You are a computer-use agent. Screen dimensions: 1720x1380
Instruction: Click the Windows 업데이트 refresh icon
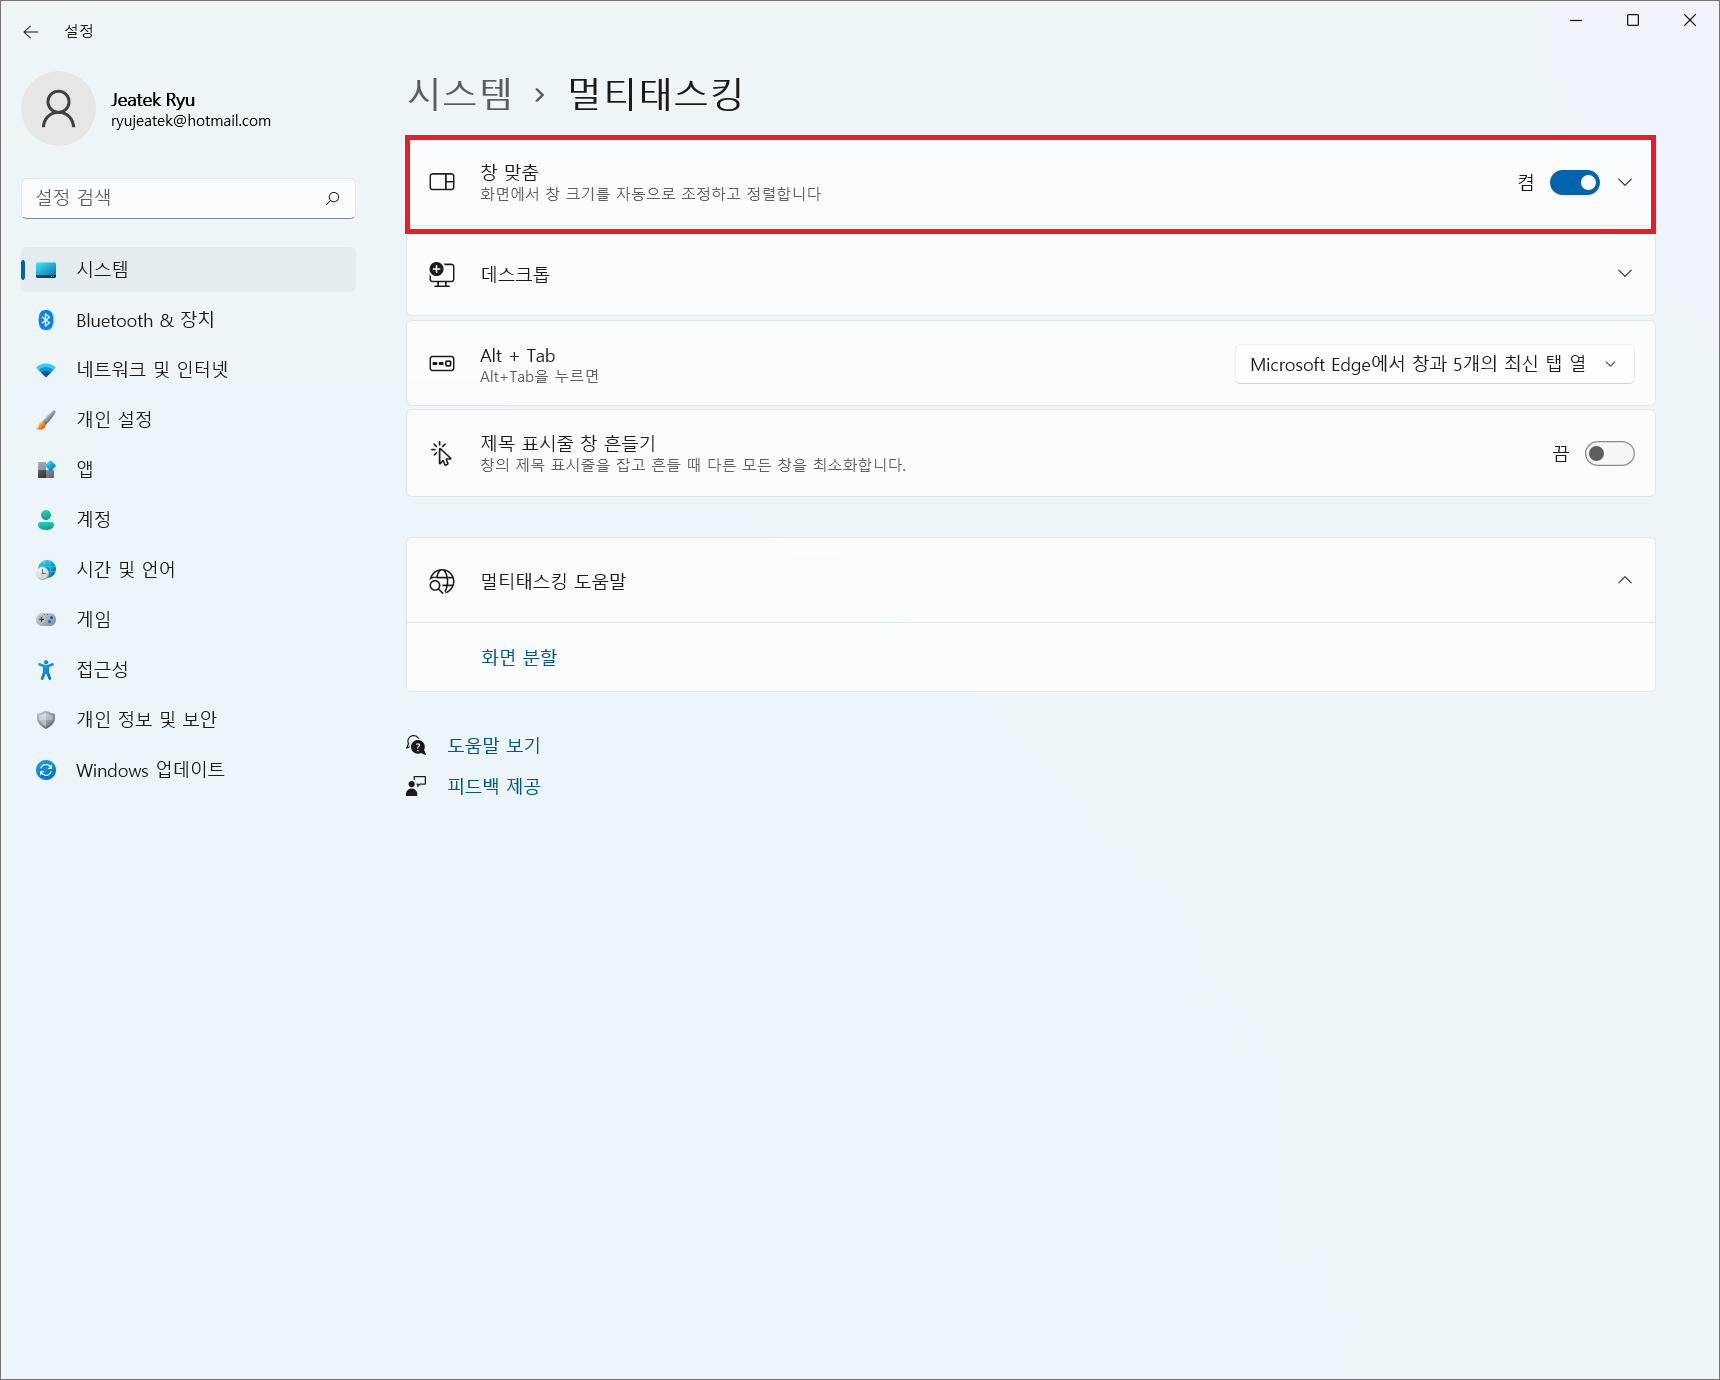(46, 770)
